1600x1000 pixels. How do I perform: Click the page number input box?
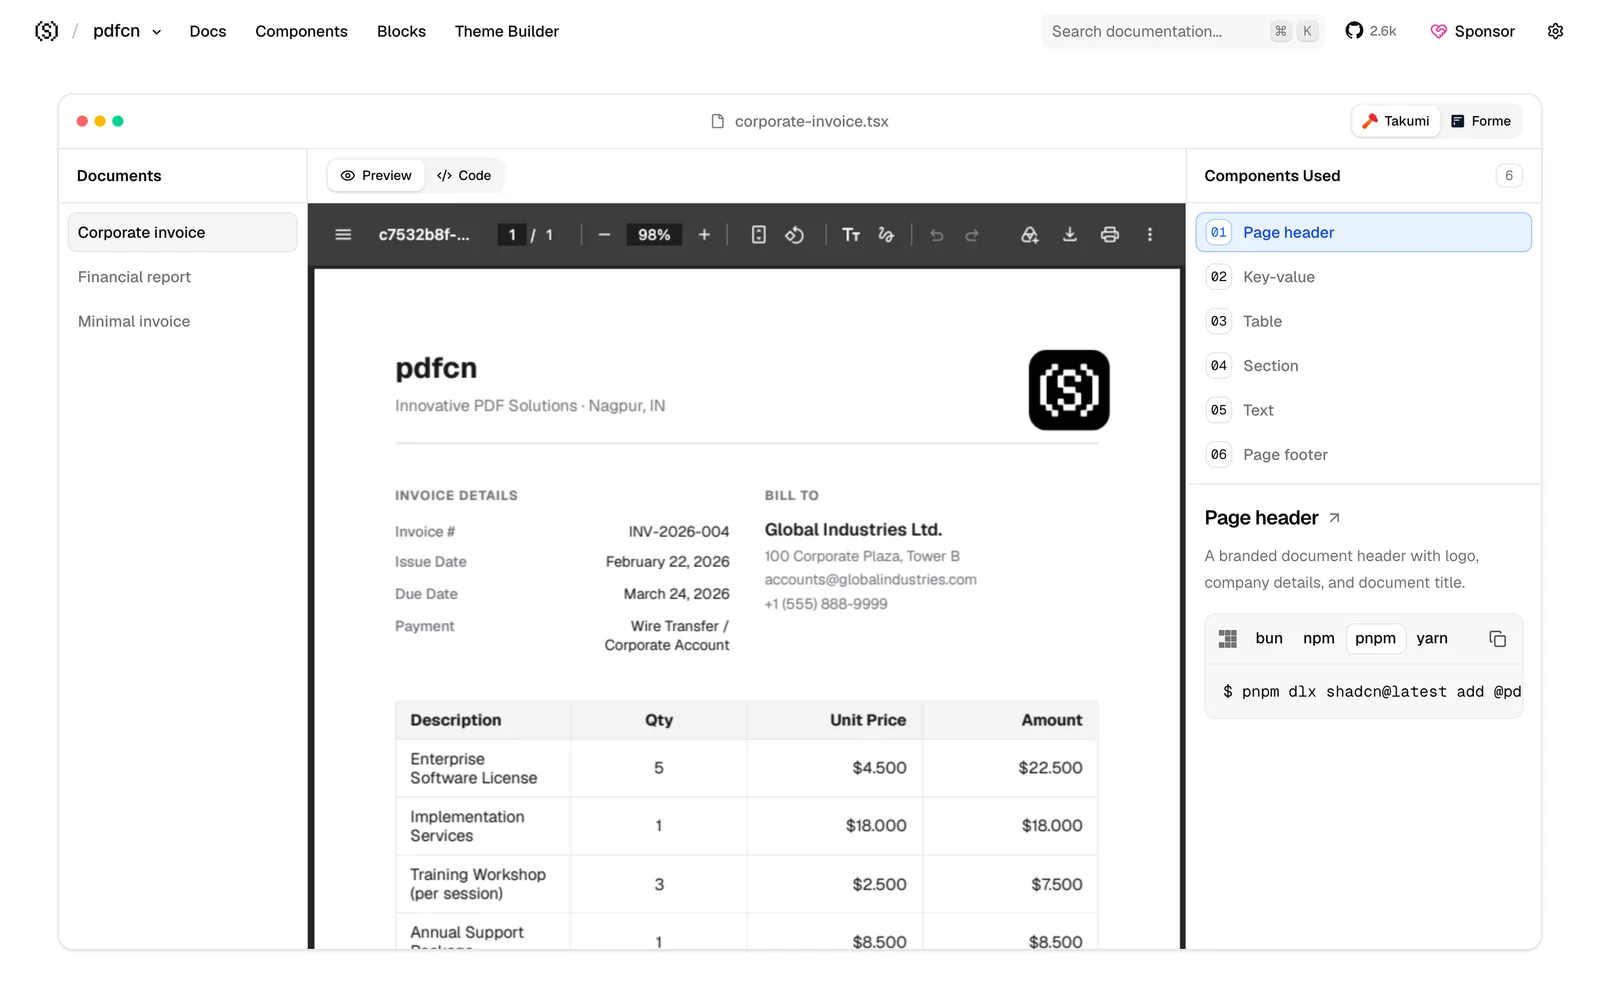coord(512,235)
